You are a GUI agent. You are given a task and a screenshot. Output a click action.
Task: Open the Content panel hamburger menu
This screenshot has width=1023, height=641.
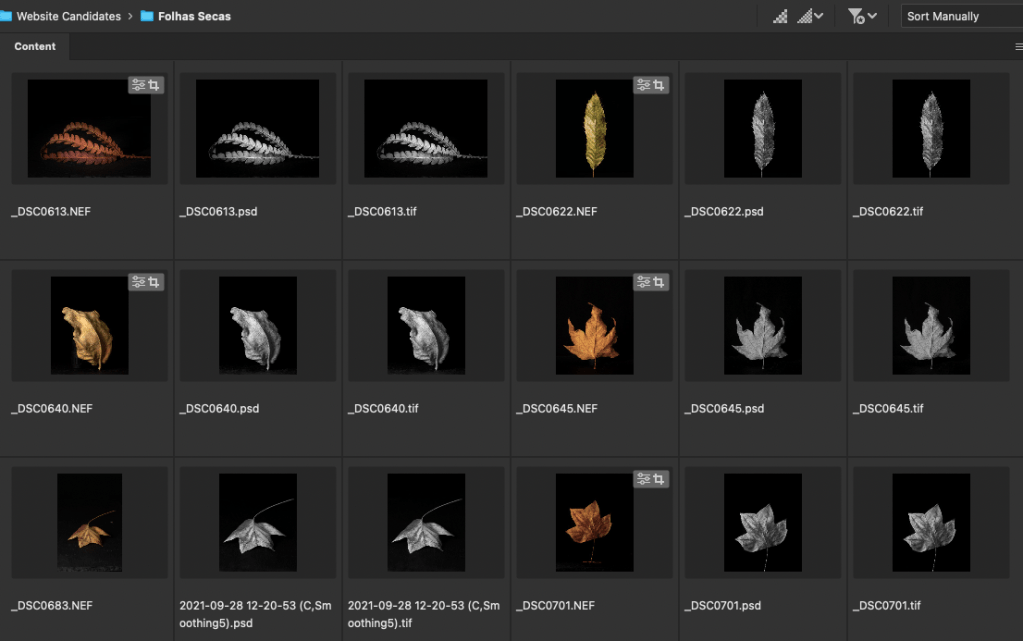coord(1018,47)
